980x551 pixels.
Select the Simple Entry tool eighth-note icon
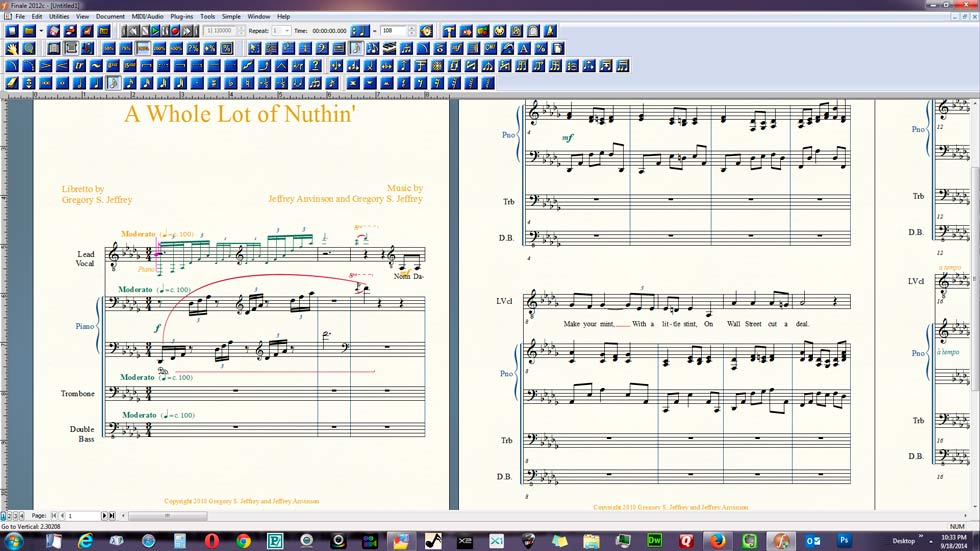(x=356, y=48)
